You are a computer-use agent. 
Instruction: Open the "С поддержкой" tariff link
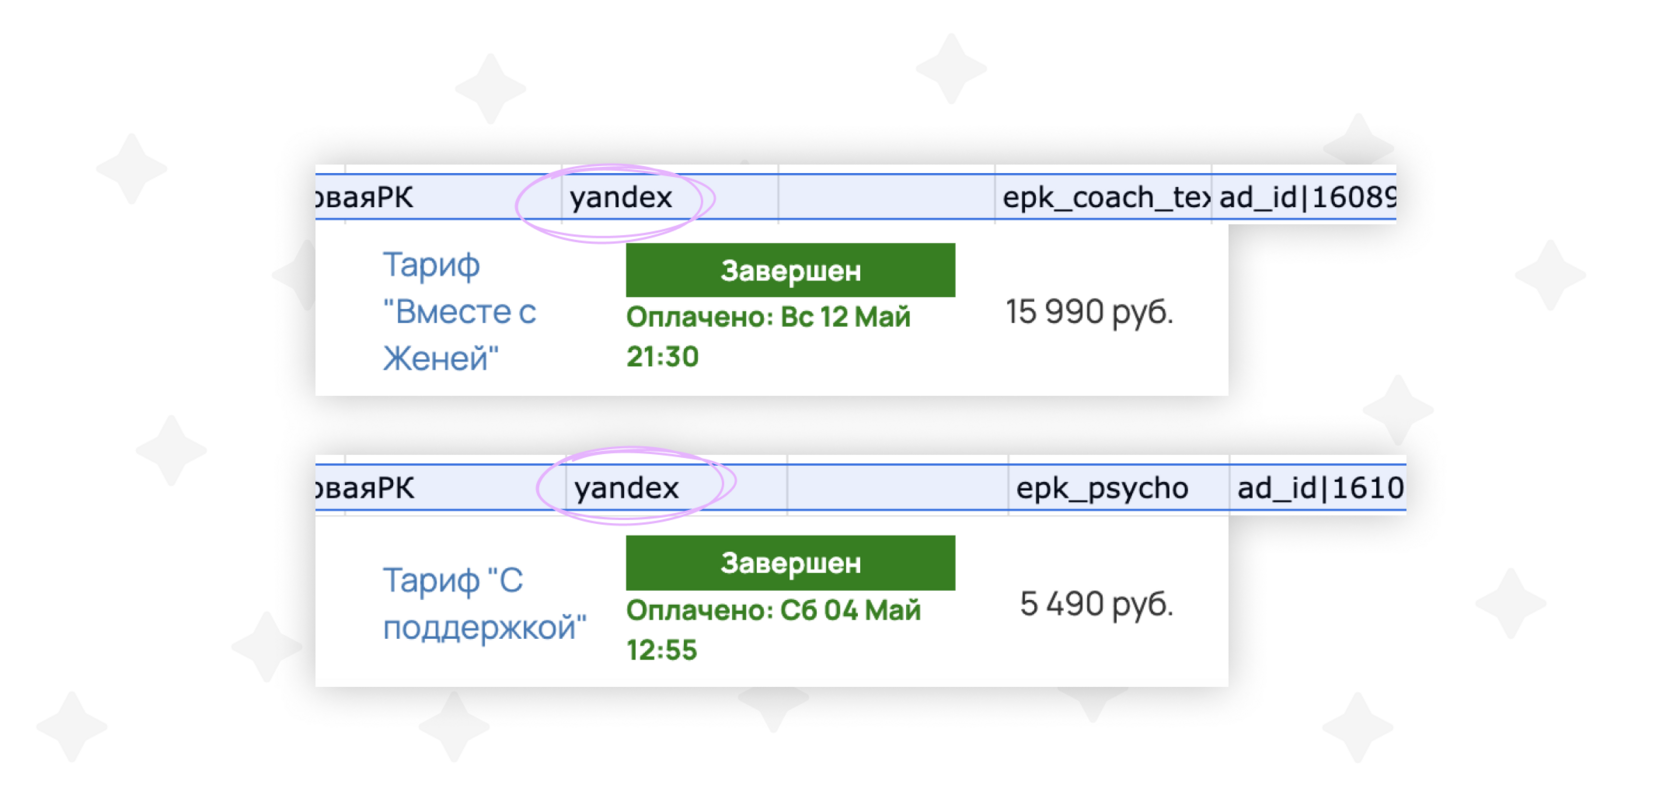pyautogui.click(x=484, y=604)
